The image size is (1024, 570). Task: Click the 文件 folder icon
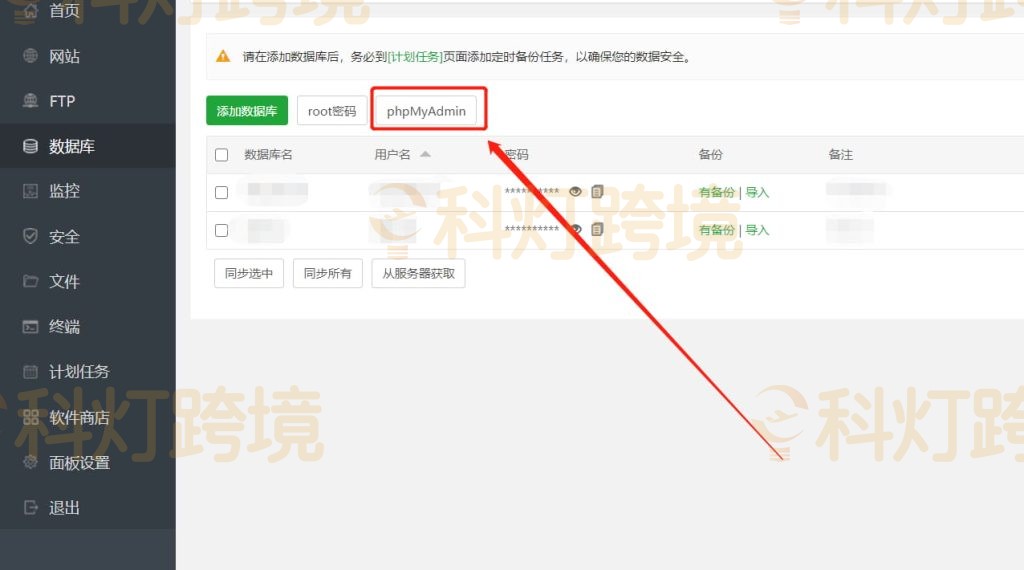click(30, 281)
